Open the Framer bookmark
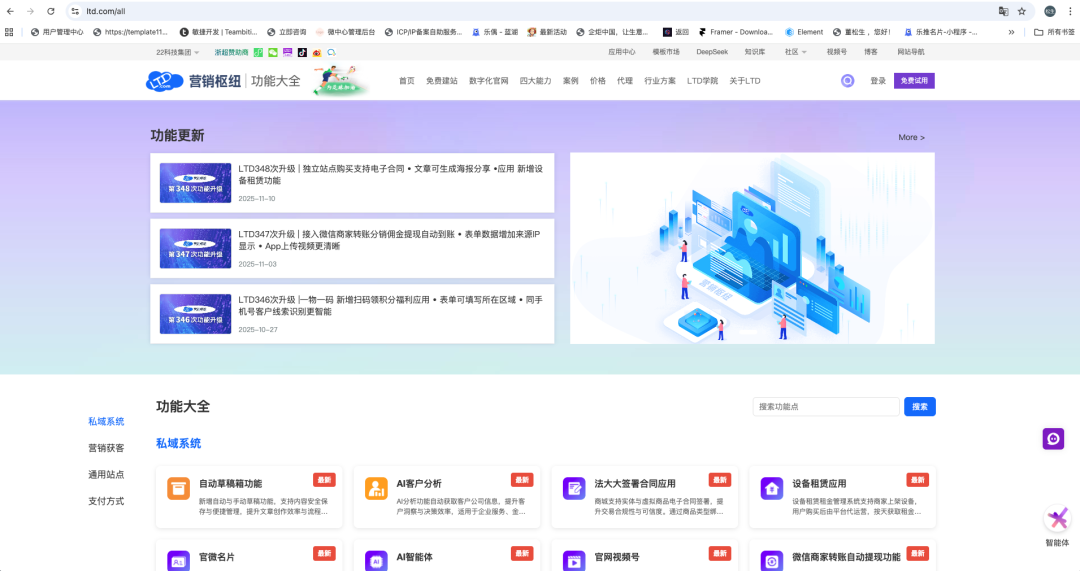Screen dimensions: 1080x571 (x=736, y=32)
